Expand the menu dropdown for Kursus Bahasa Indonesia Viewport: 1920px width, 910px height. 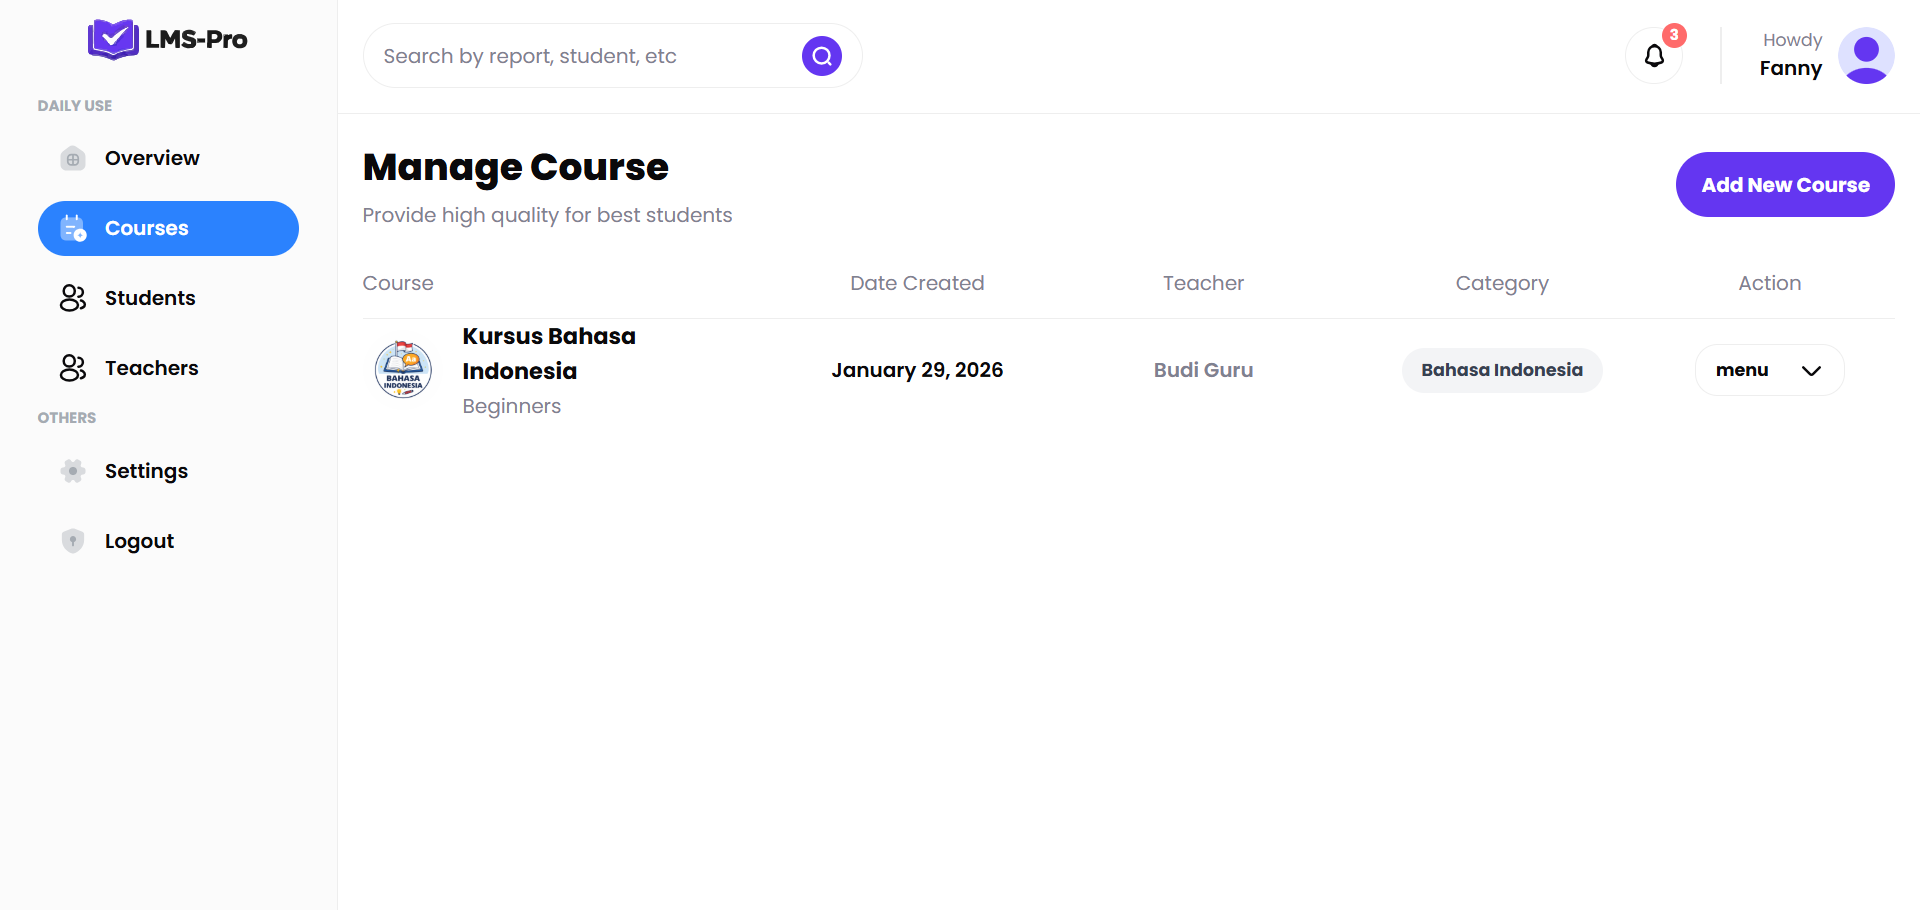[x=1769, y=370]
